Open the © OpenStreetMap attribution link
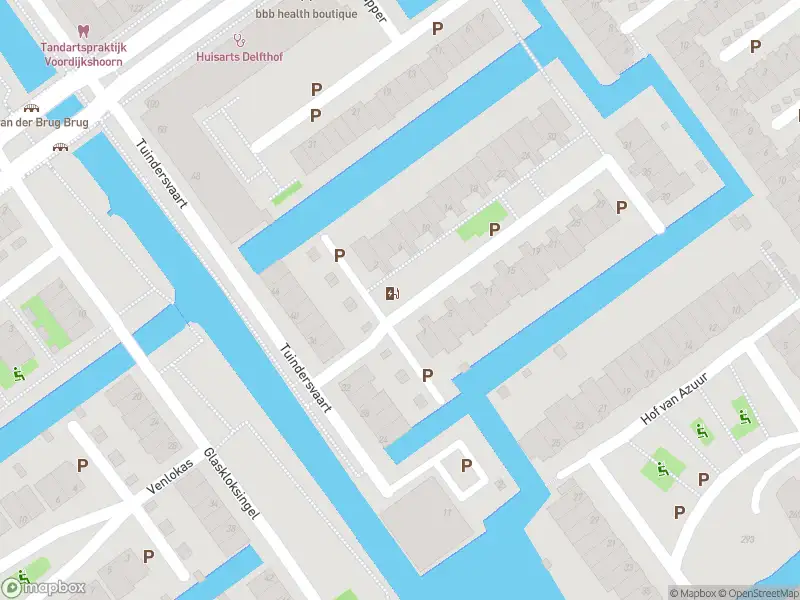The image size is (800, 600). click(759, 593)
